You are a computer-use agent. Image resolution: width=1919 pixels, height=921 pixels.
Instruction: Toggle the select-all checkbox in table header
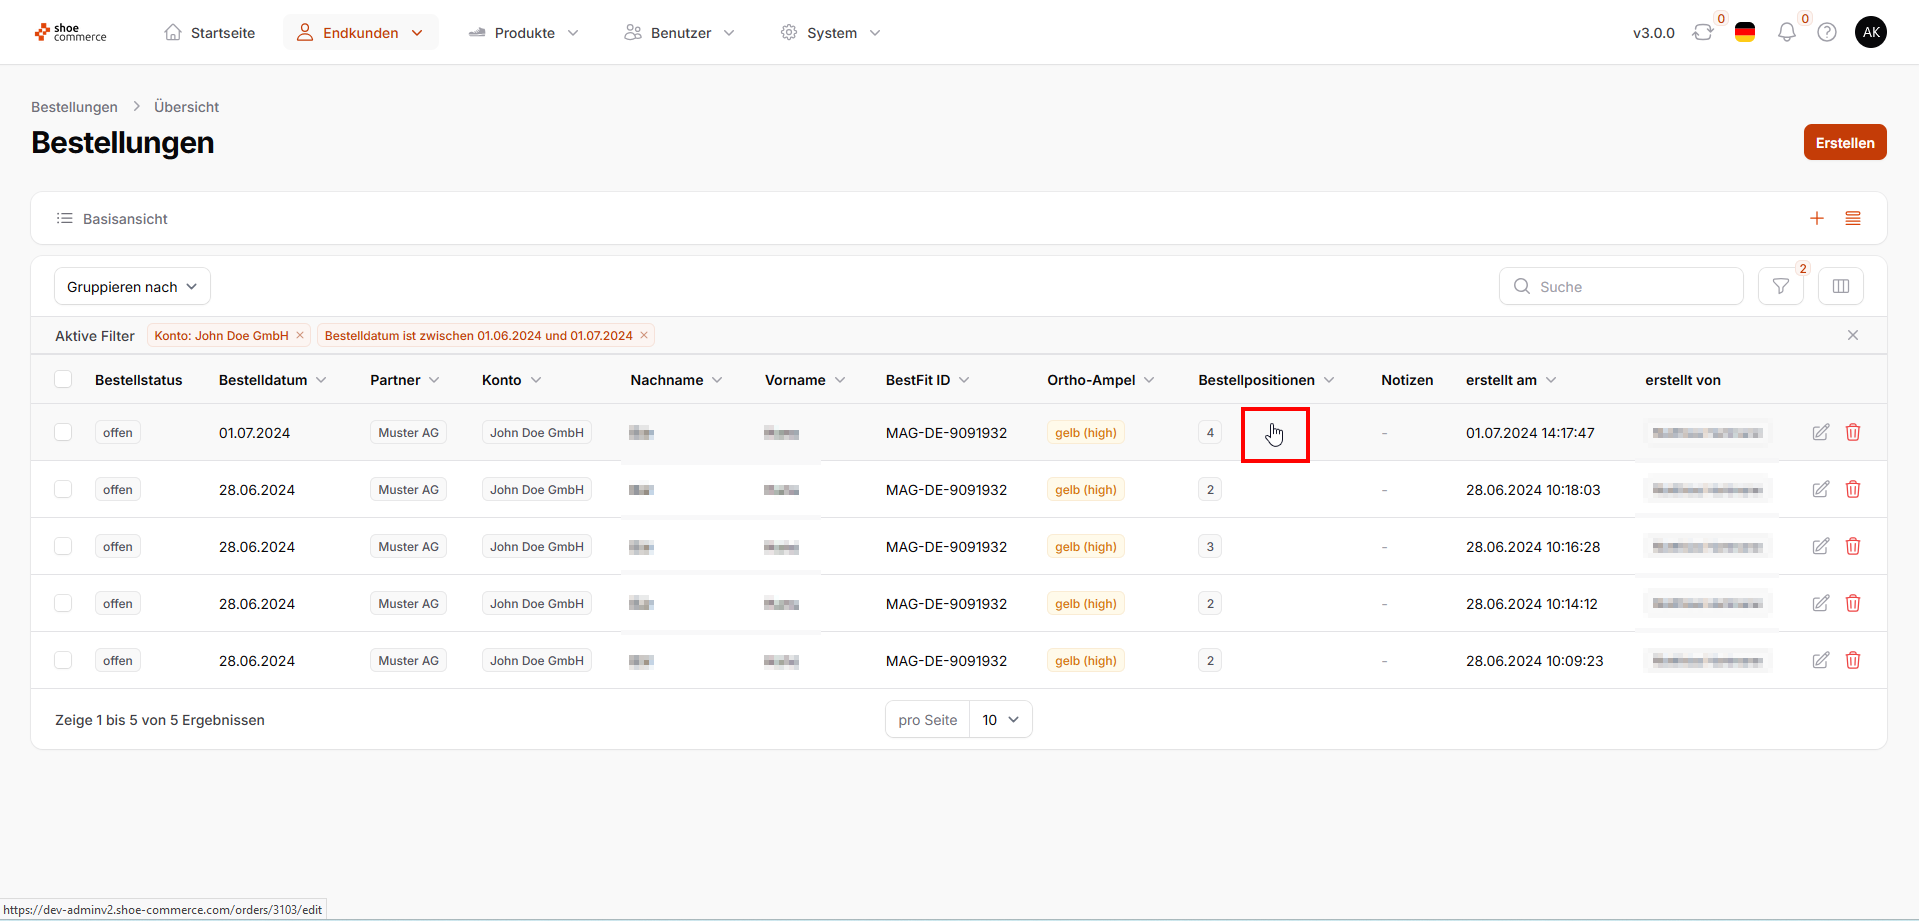(x=63, y=380)
